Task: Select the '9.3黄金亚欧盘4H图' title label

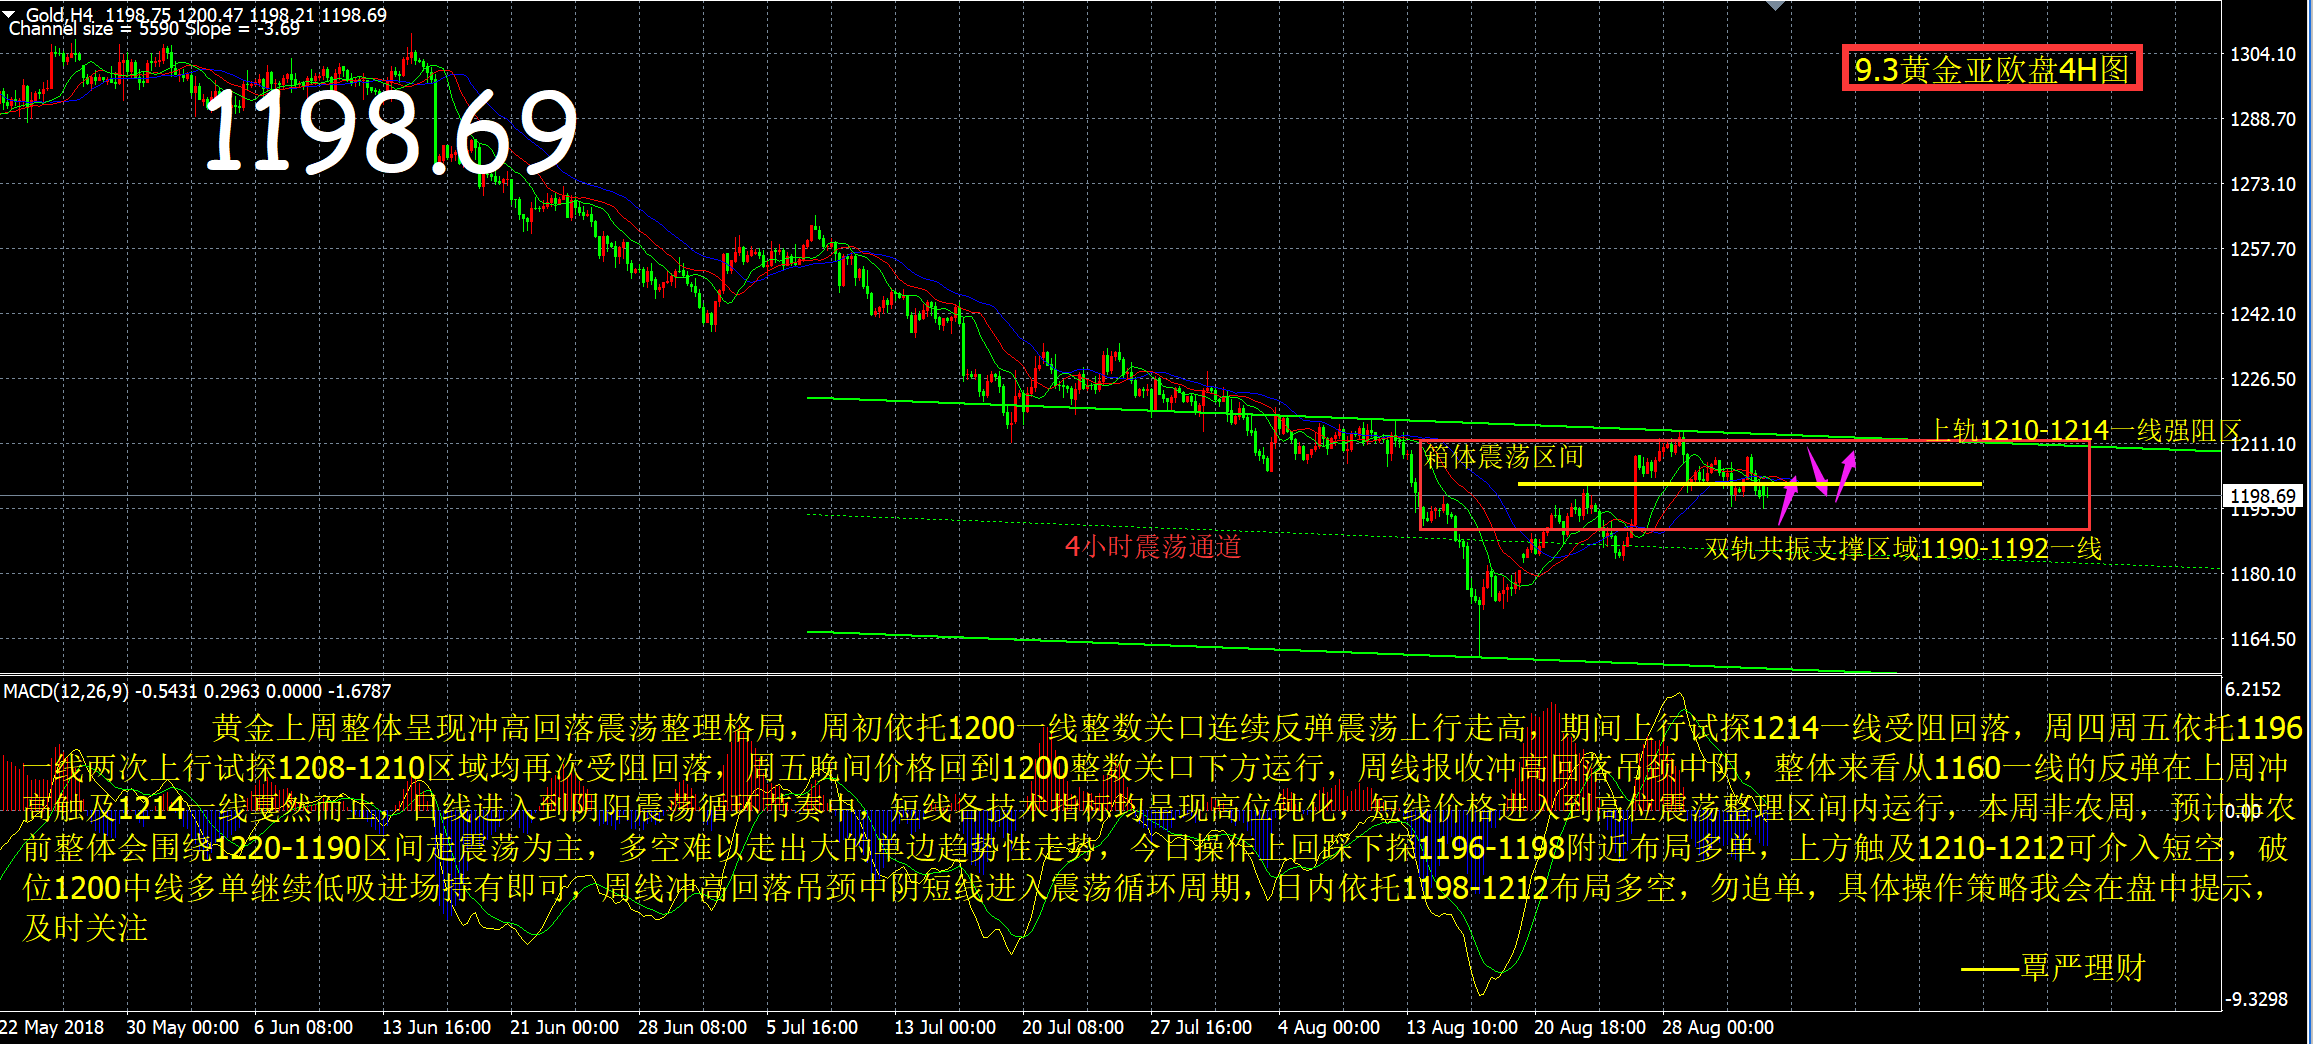Action: (1992, 69)
